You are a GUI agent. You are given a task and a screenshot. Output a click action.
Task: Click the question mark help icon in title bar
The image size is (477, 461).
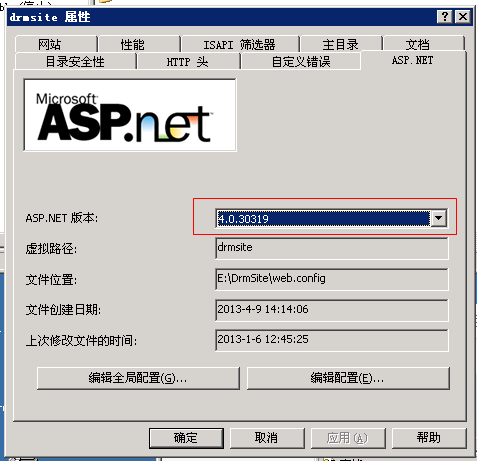445,16
